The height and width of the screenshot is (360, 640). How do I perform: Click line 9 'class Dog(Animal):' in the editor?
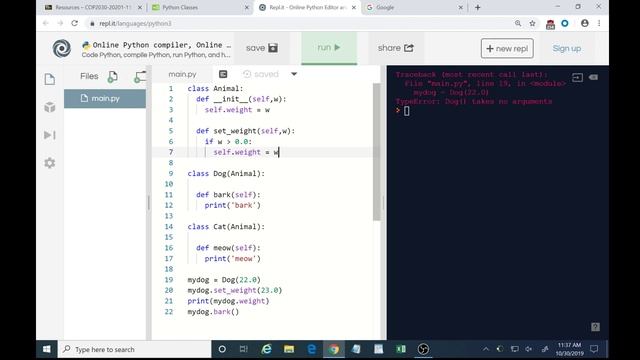click(226, 173)
